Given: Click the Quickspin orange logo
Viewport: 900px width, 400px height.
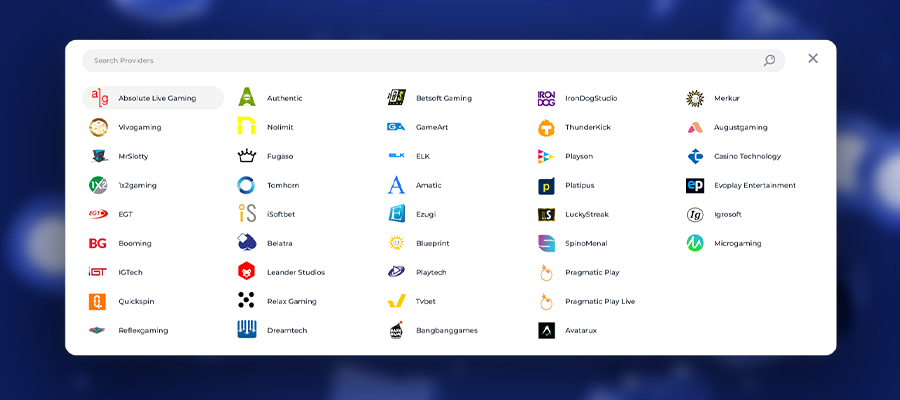Looking at the screenshot, I should [x=98, y=301].
